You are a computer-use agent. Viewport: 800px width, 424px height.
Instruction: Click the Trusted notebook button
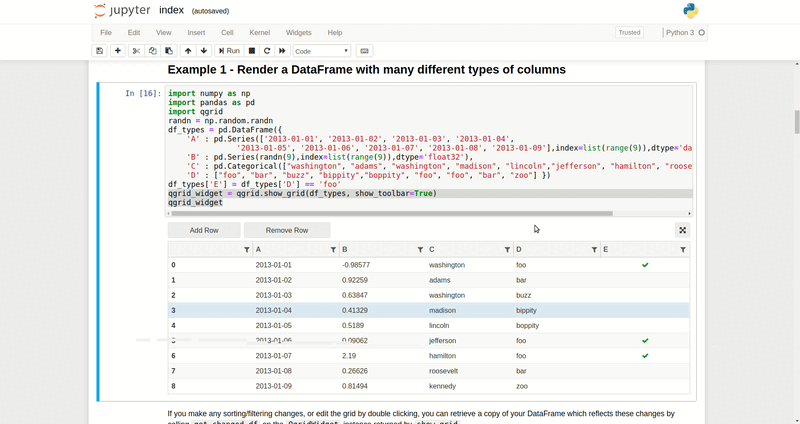629,33
